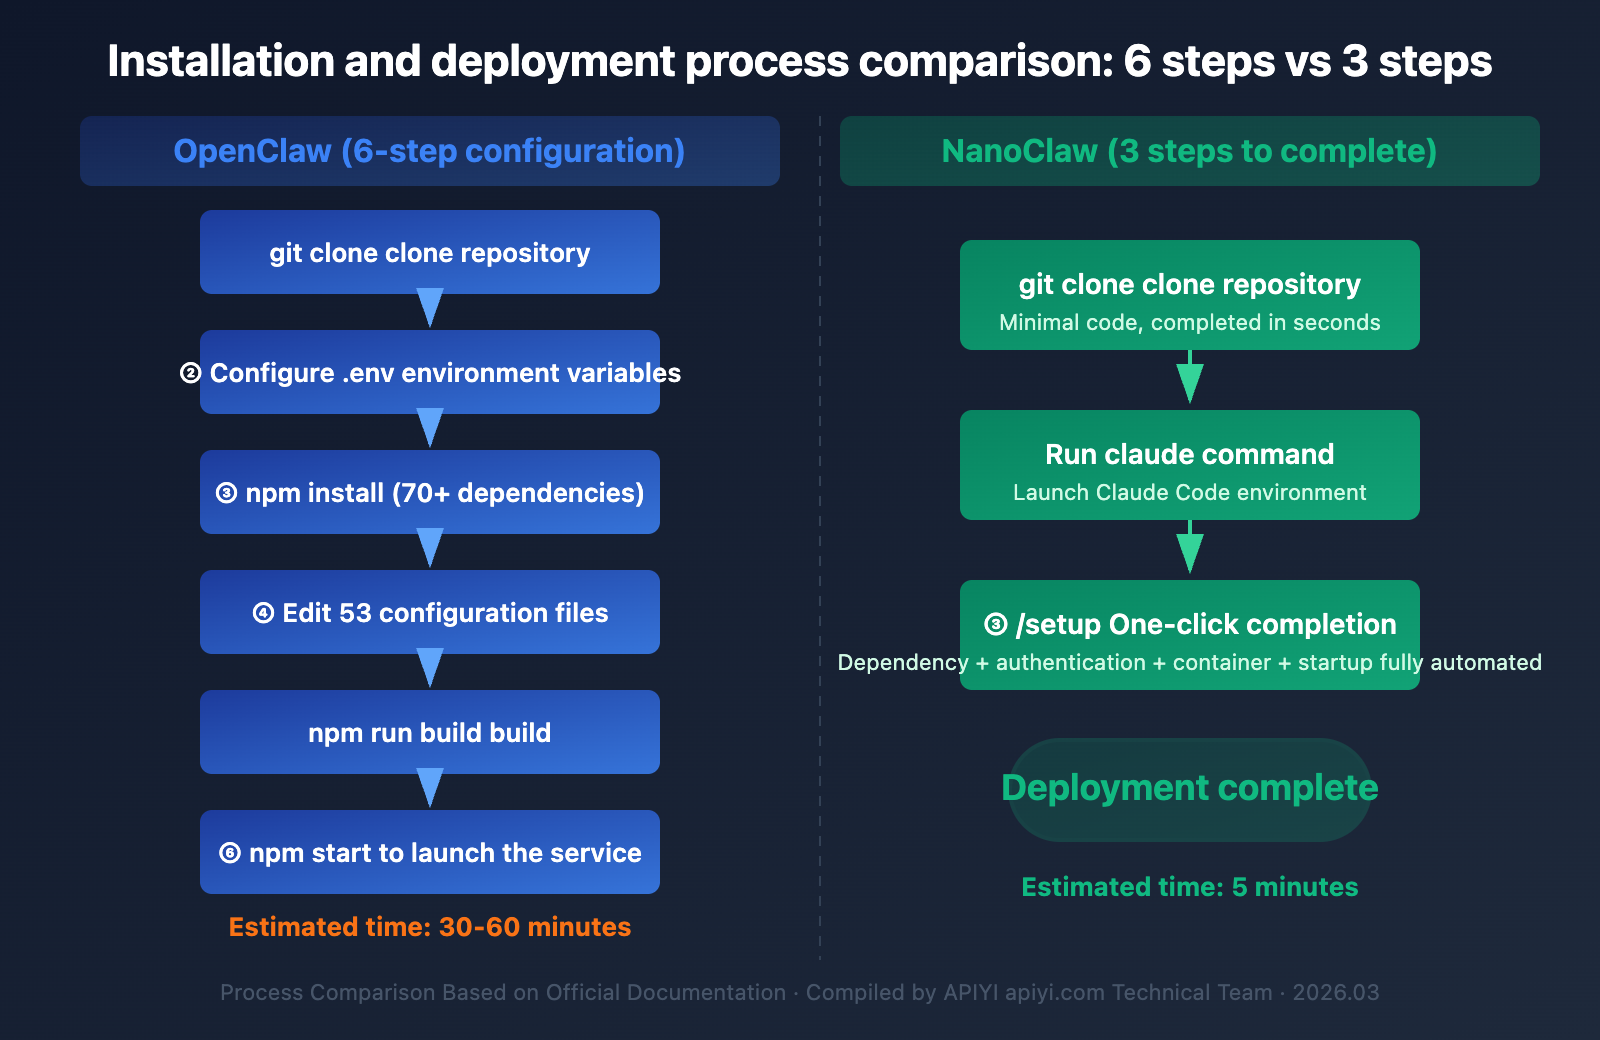Expand the git clone clone repository step

pyautogui.click(x=1190, y=295)
